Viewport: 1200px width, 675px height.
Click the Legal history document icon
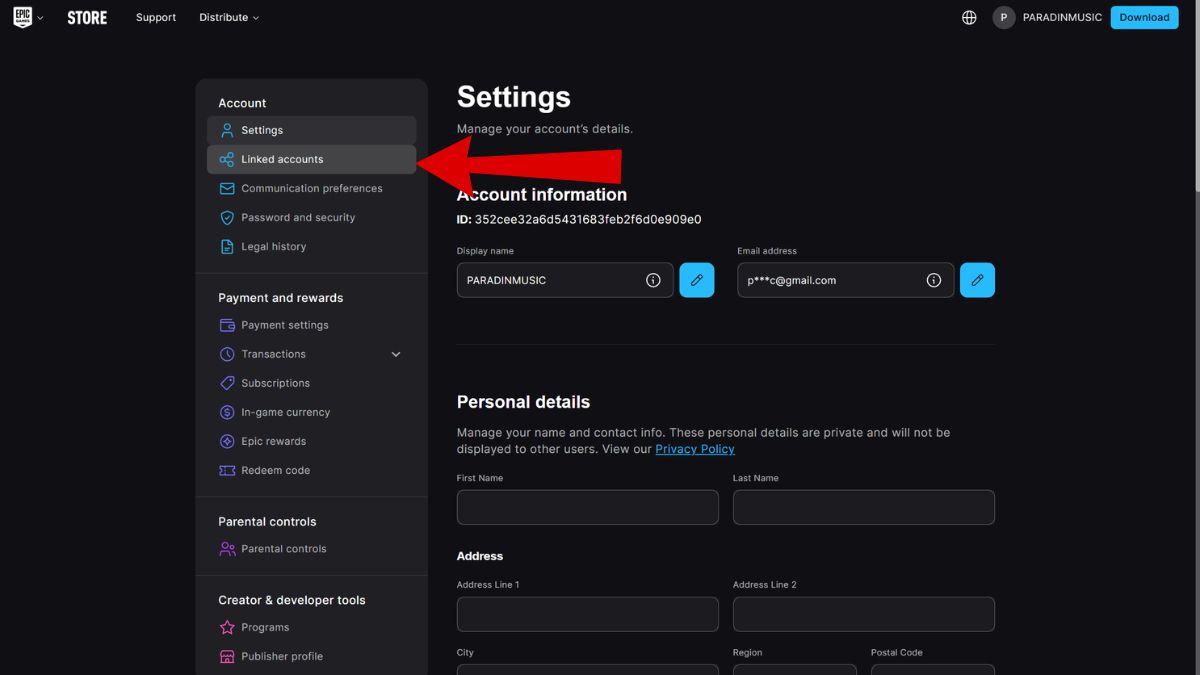point(227,246)
